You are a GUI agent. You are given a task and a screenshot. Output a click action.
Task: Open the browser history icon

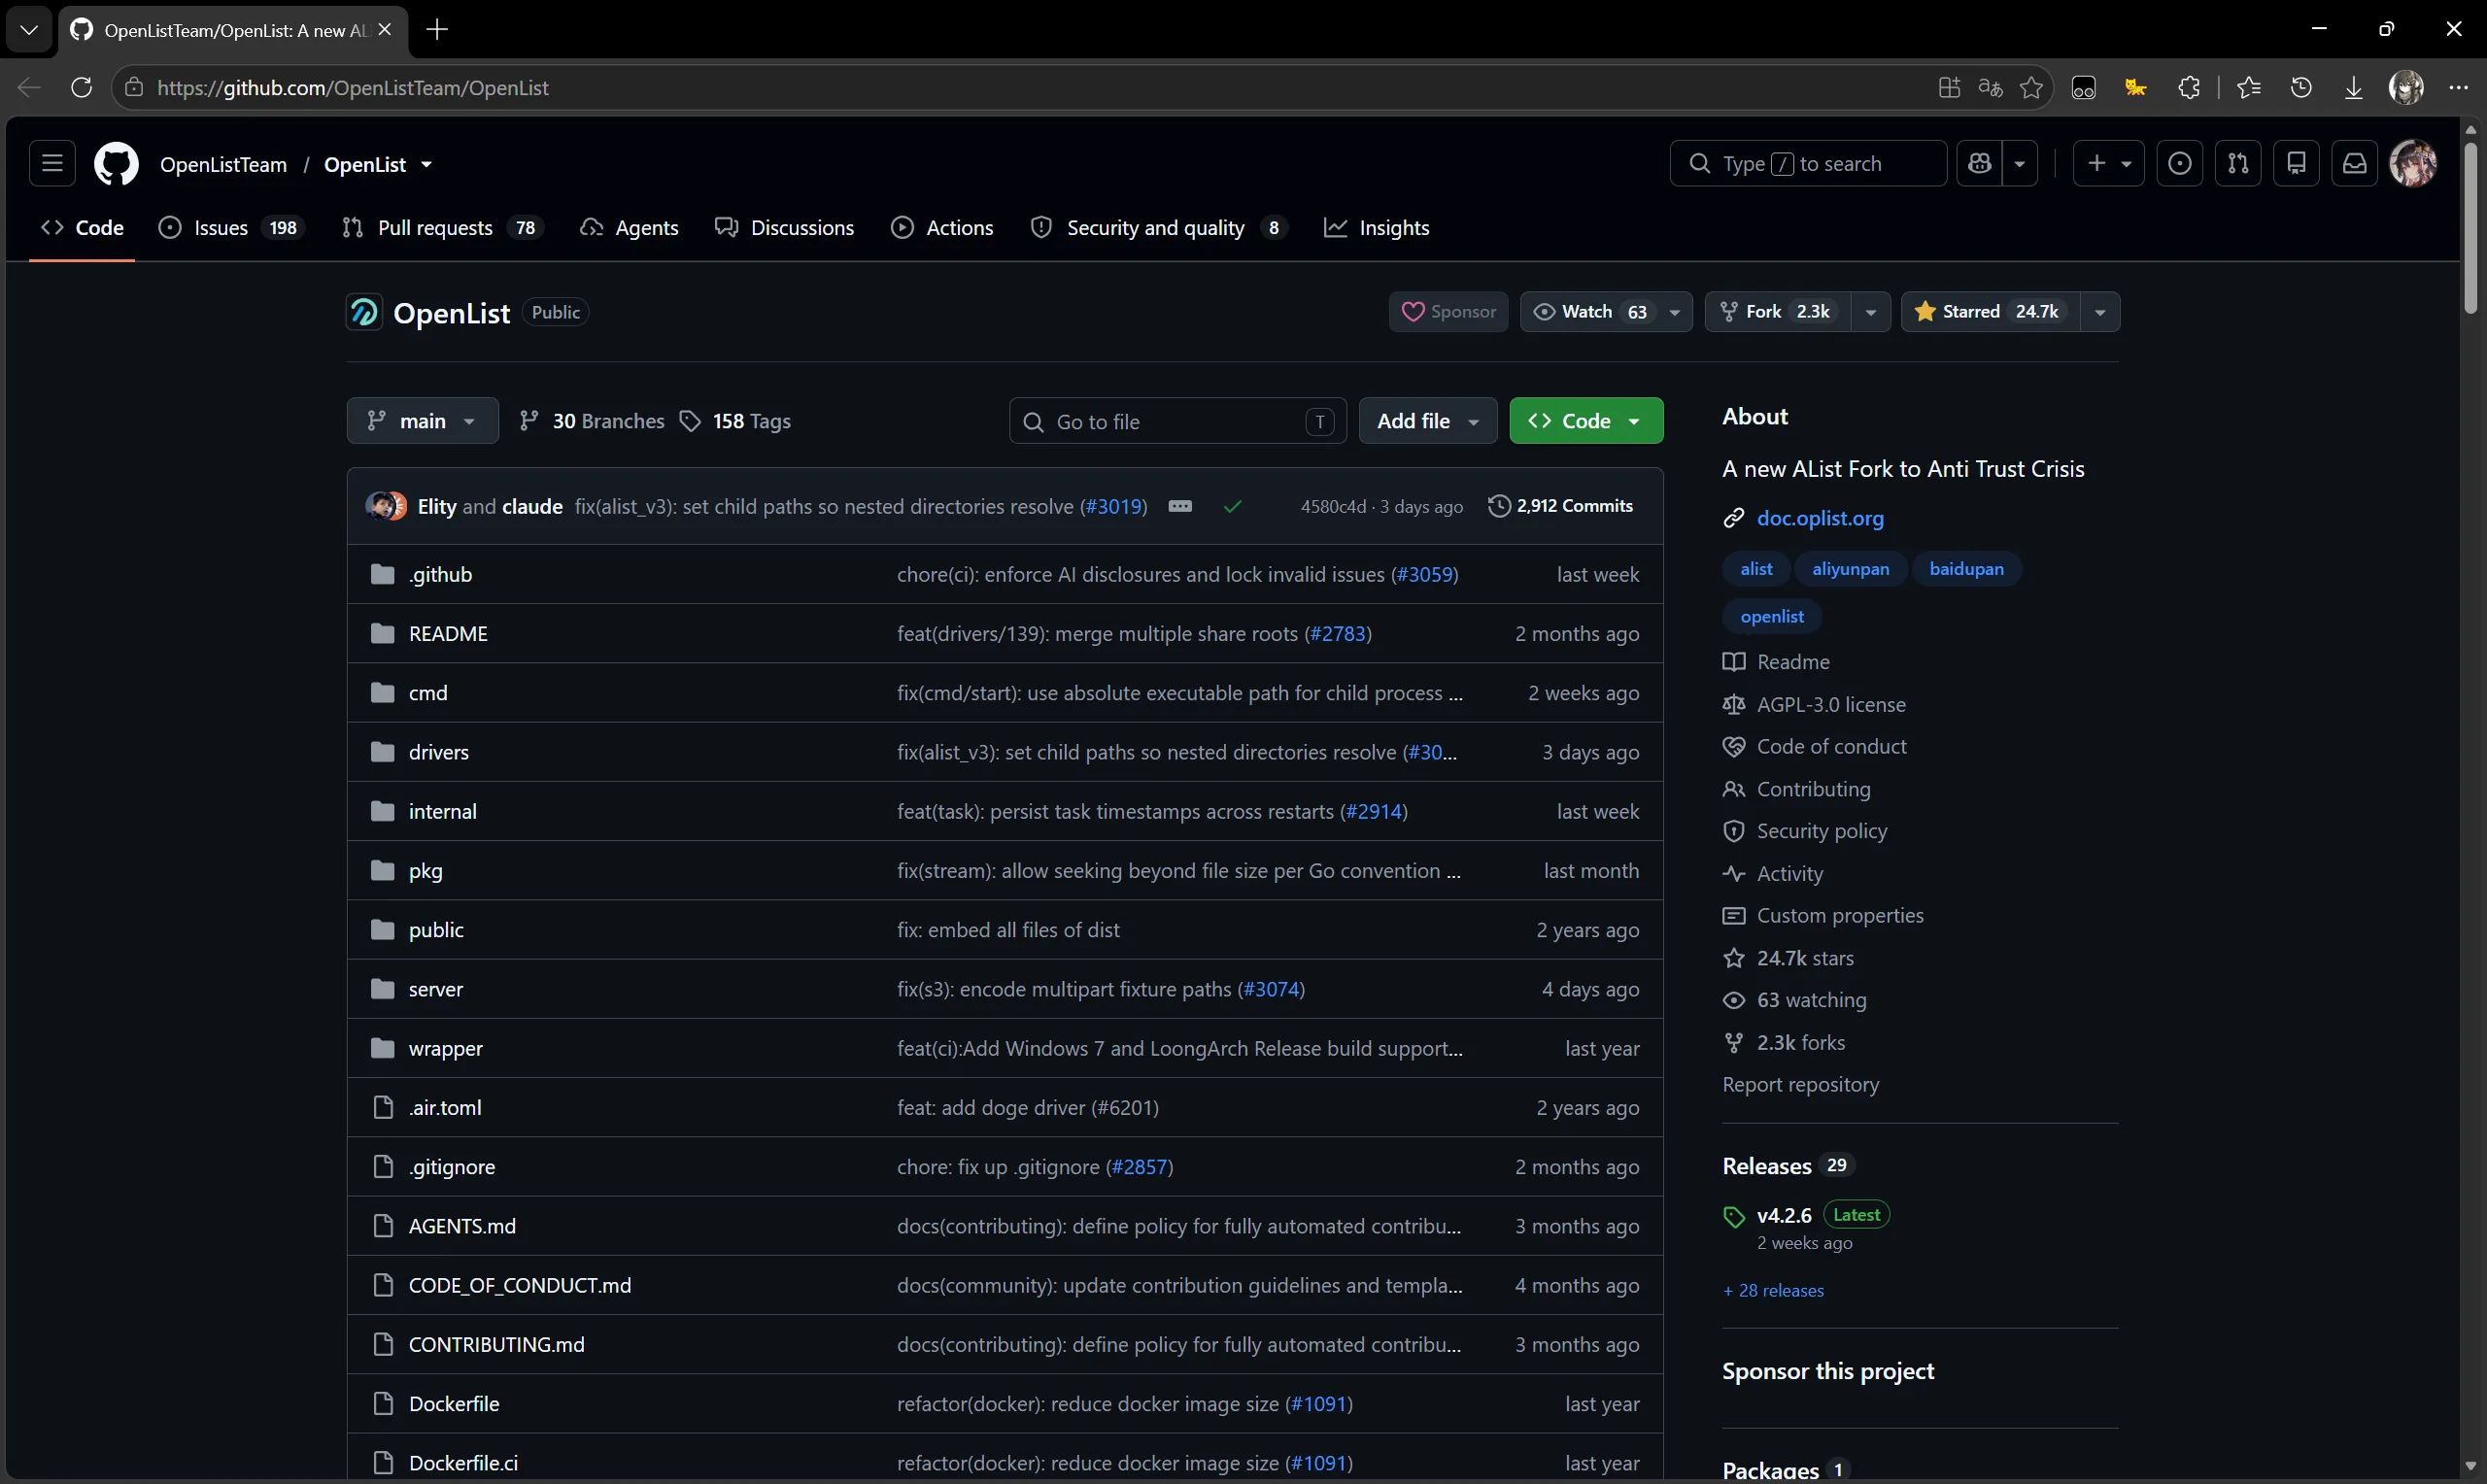coord(2301,88)
